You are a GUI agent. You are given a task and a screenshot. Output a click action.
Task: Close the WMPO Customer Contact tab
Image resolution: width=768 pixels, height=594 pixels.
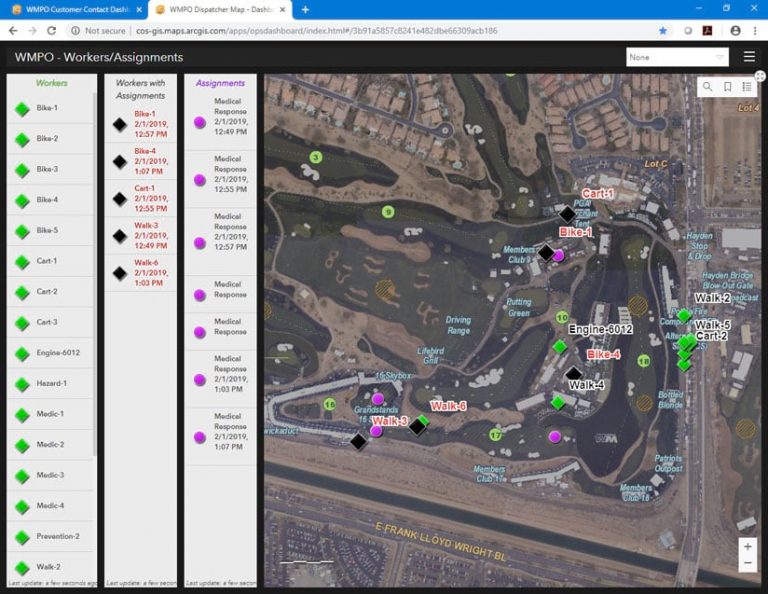point(139,9)
